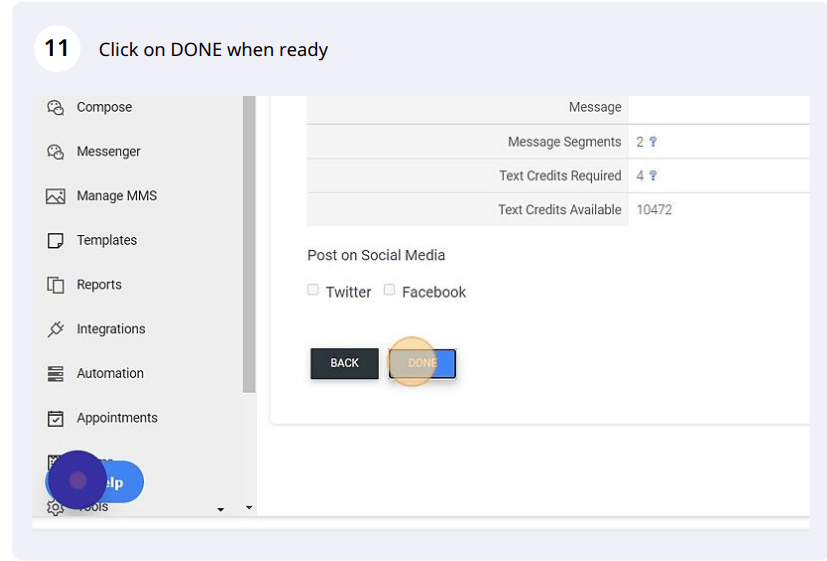Click the help icon beside Message Segments
The width and height of the screenshot is (827, 561).
653,142
